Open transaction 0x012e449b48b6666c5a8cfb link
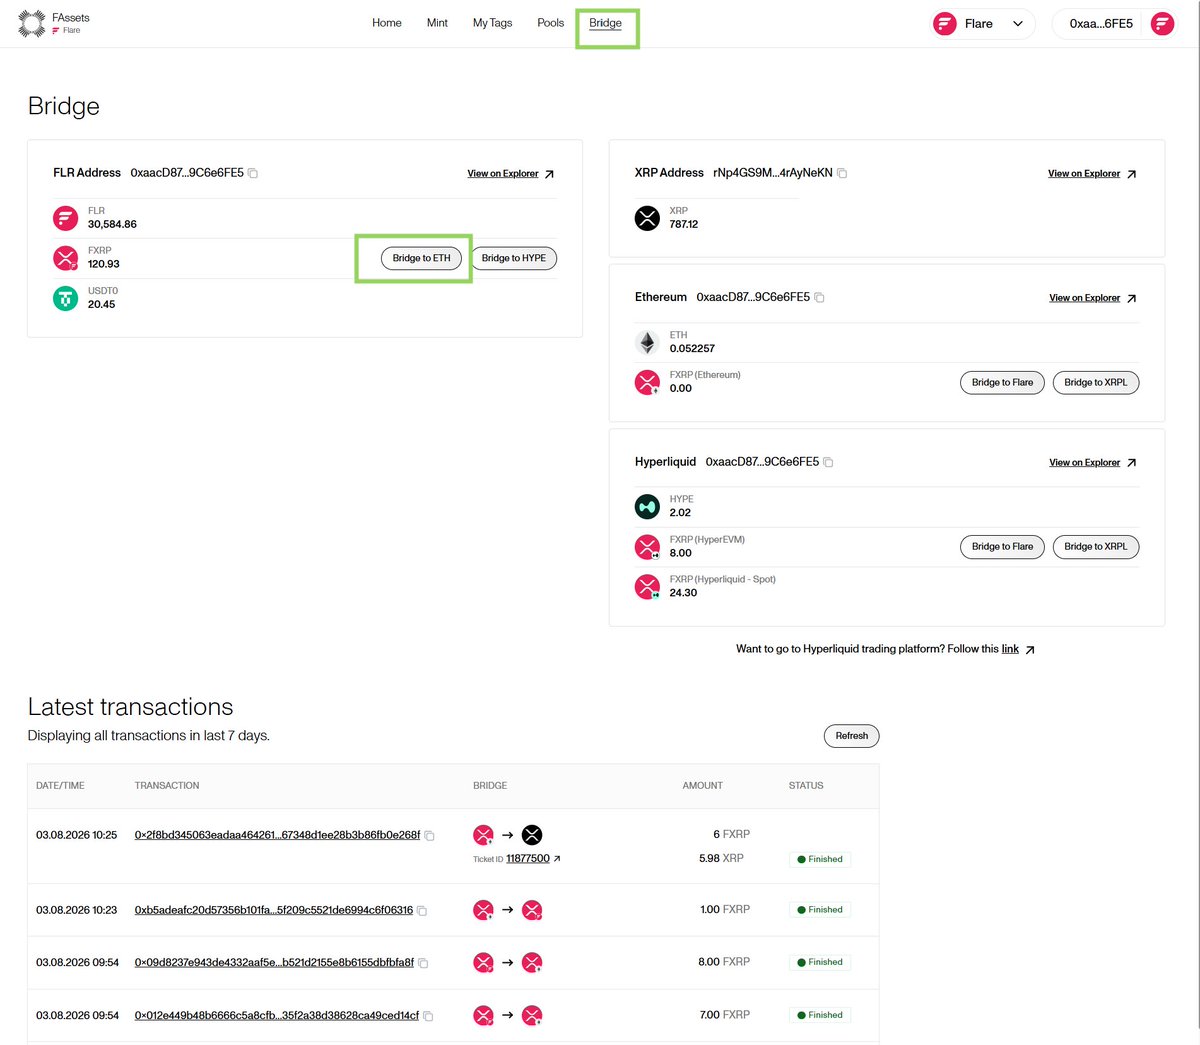This screenshot has width=1200, height=1045. (277, 1015)
